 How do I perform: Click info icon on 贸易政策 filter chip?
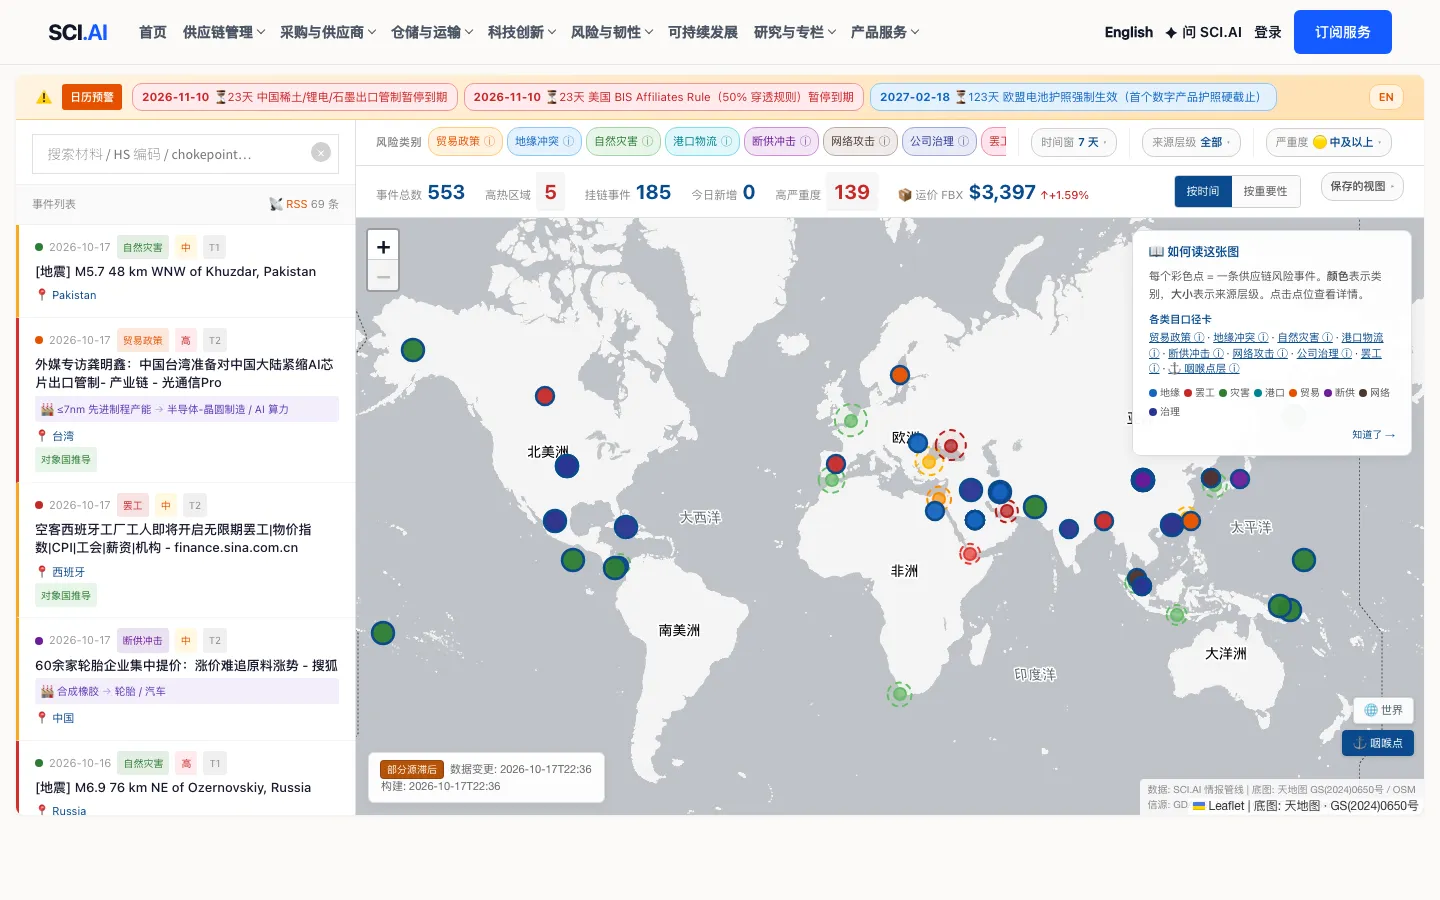490,142
